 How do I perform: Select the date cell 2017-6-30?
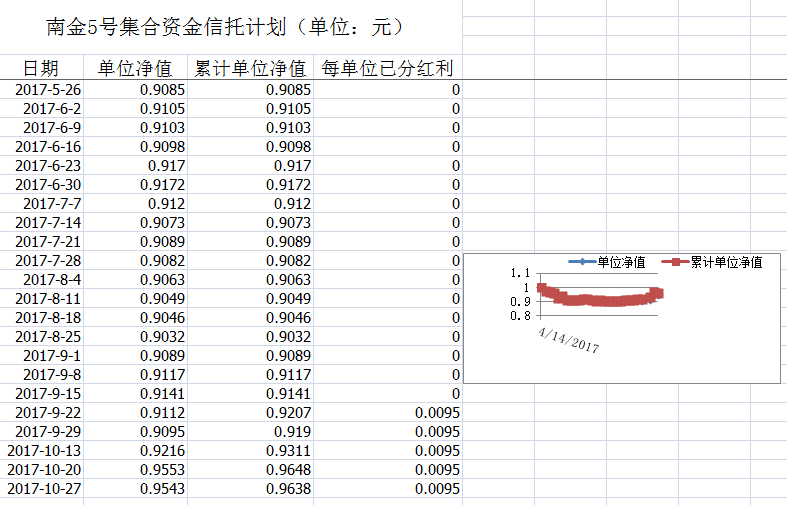pyautogui.click(x=49, y=185)
